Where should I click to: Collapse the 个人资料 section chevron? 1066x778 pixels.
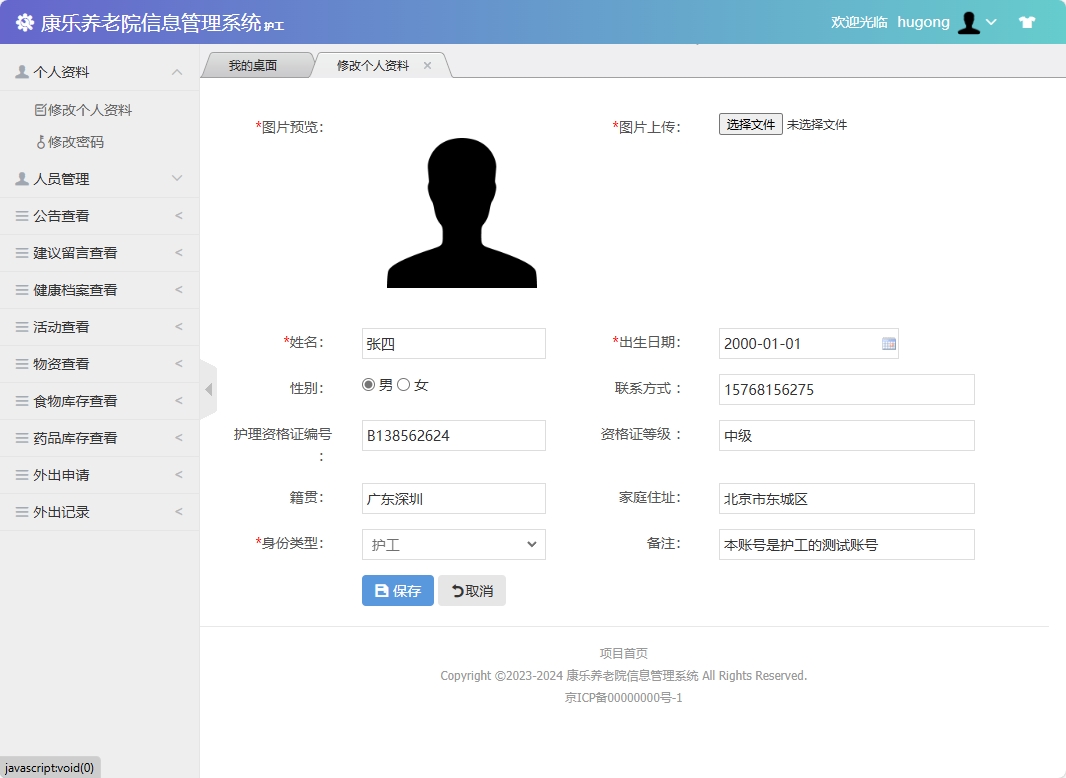pyautogui.click(x=177, y=71)
